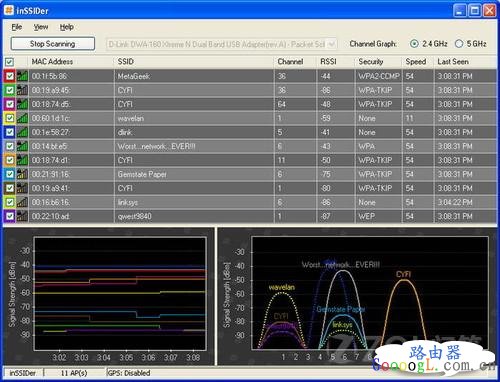
Task: Uncheck the MetaGeek network checkbox
Action: pyautogui.click(x=10, y=76)
